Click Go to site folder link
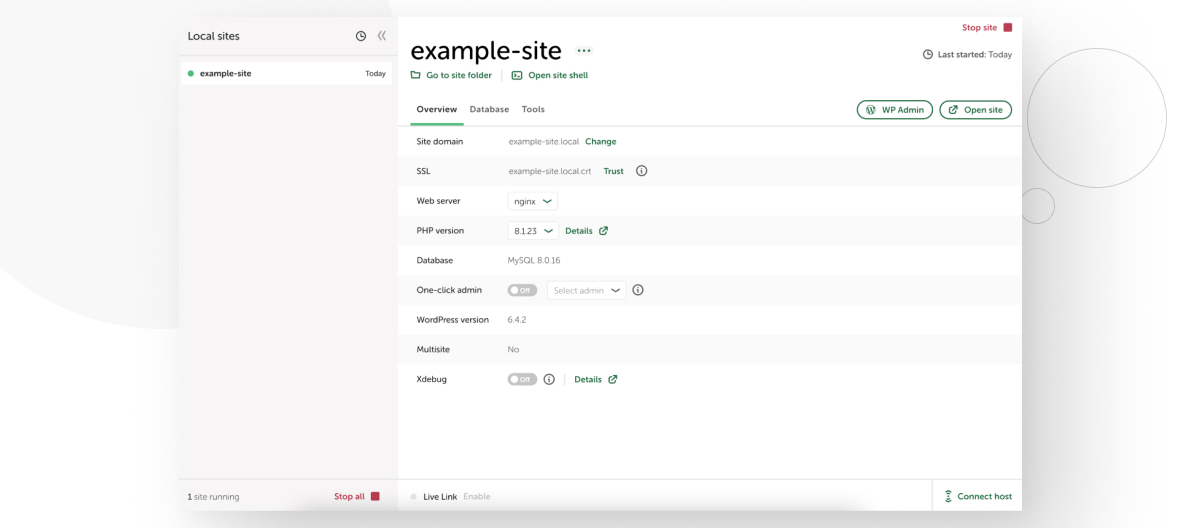Screen dimensions: 1200x528 point(459,75)
